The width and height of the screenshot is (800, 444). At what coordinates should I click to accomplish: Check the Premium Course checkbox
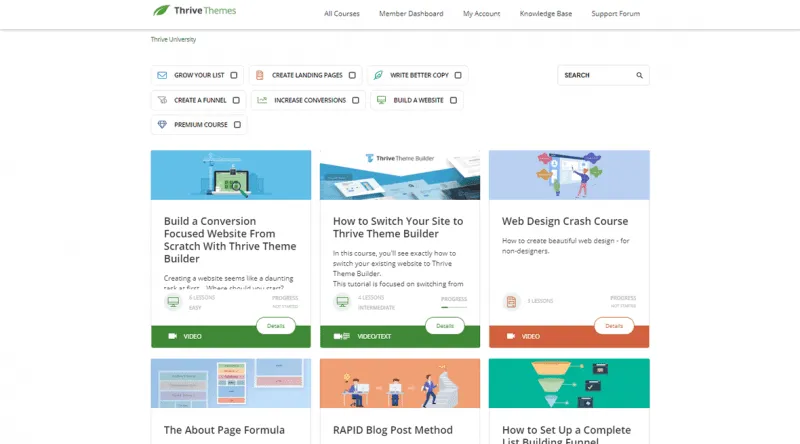(237, 125)
